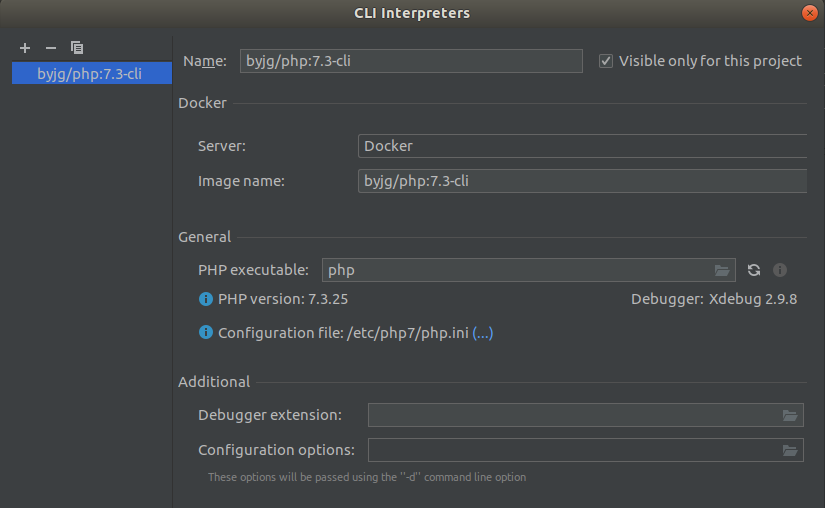Click the remove interpreter minus icon
The image size is (825, 508).
point(51,48)
